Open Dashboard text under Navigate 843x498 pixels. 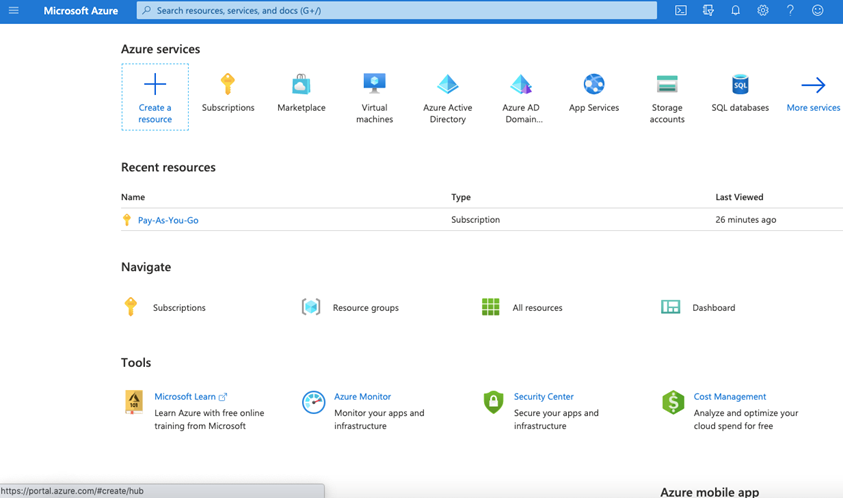(x=713, y=308)
